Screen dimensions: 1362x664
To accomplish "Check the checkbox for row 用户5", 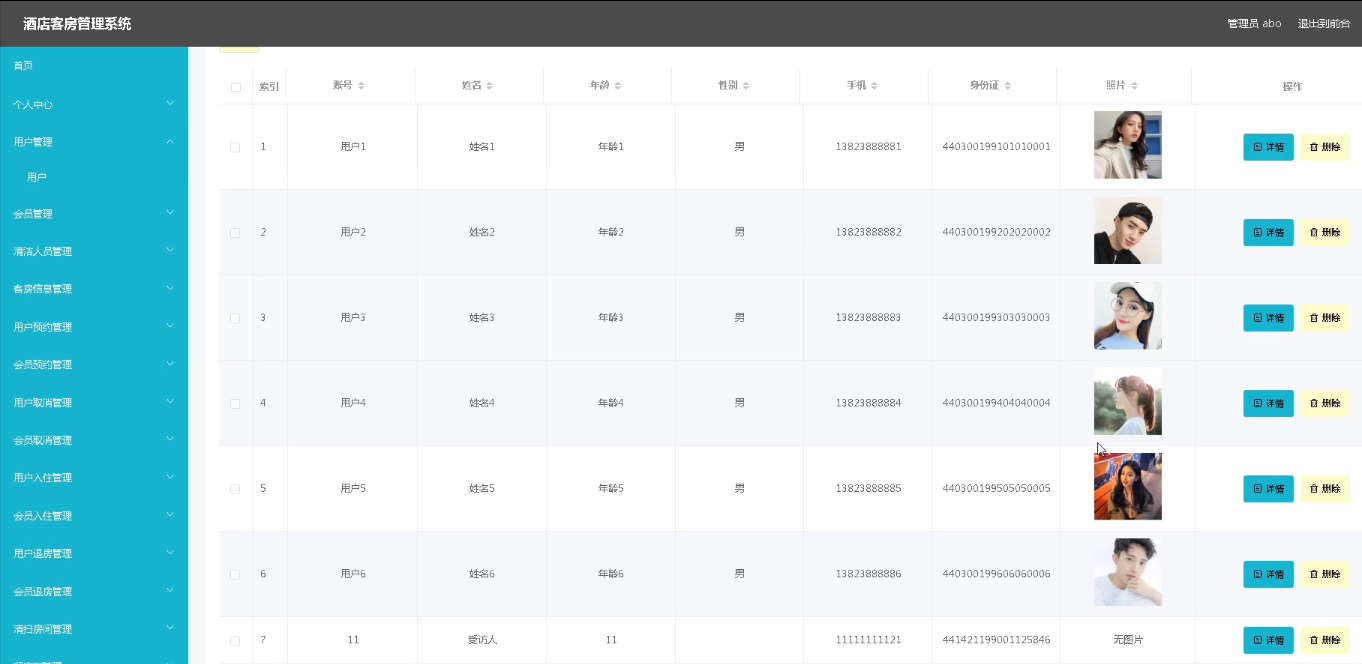I will pyautogui.click(x=235, y=489).
